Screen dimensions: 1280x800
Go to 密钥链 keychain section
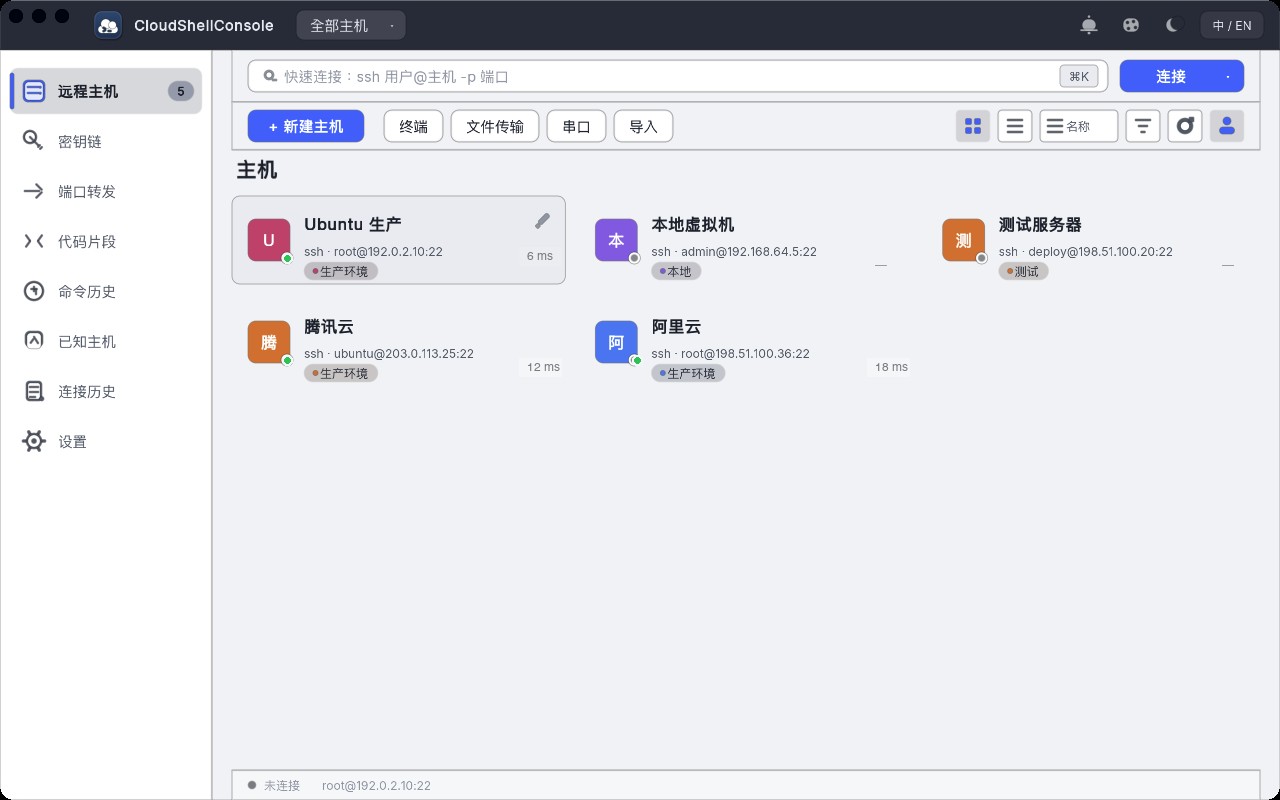click(106, 141)
